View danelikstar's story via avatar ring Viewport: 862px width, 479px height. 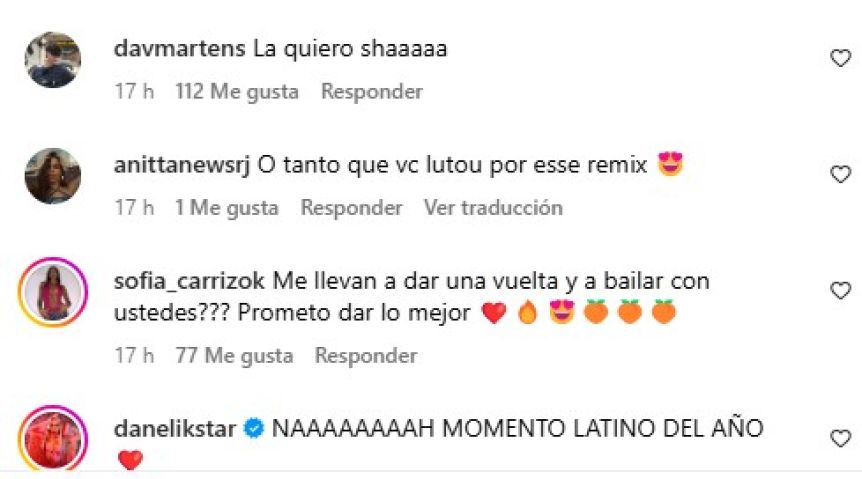(x=53, y=438)
